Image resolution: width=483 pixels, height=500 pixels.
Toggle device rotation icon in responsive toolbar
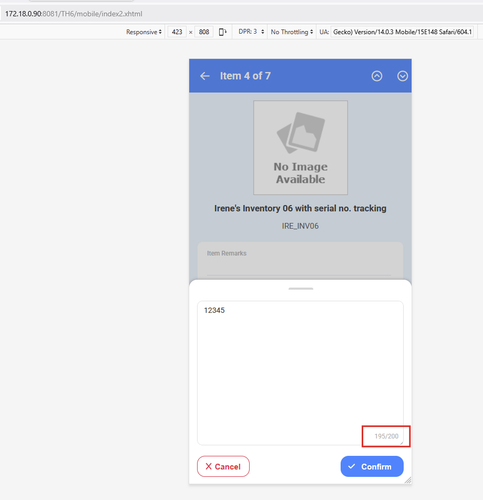point(222,32)
